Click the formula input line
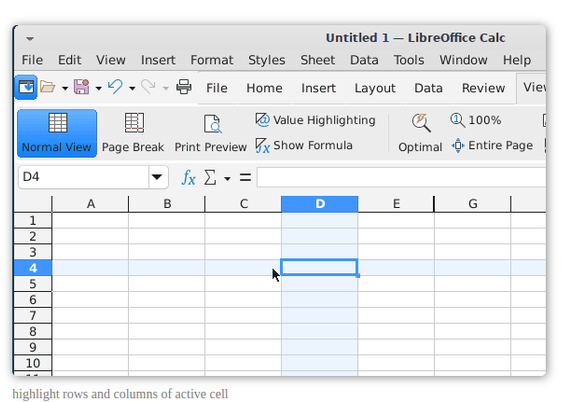Image resolution: width=573 pixels, height=402 pixels. (401, 178)
